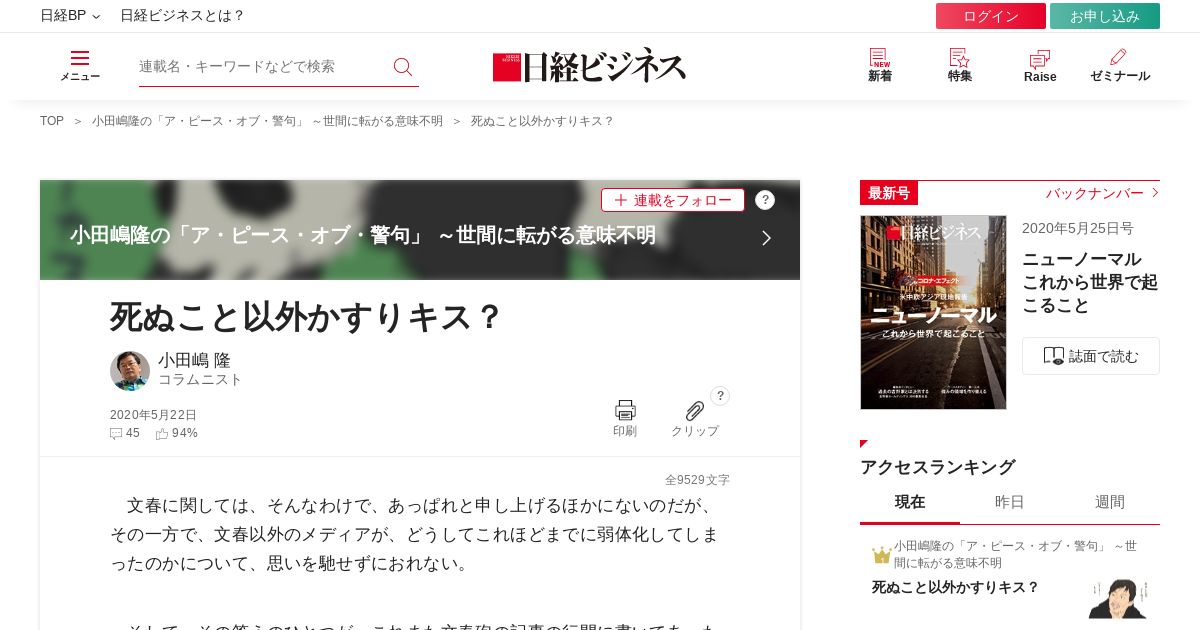Click ranking series name link text
The image size is (1200, 630).
[x=1015, y=554]
